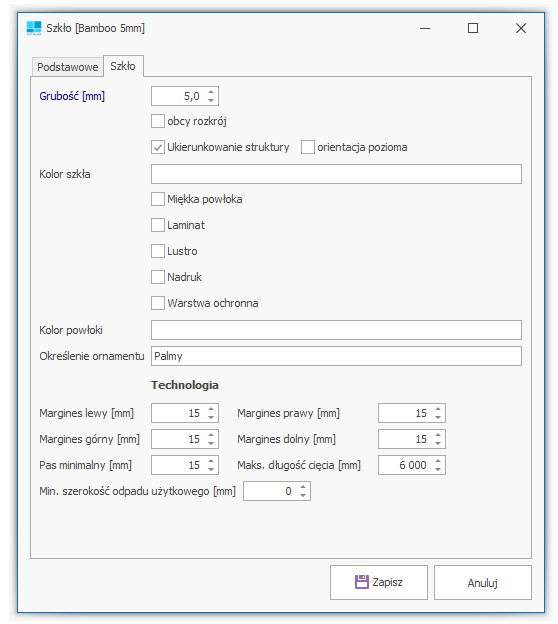Cancel the dialog with Anuluj
The width and height of the screenshot is (558, 624).
coord(482,582)
